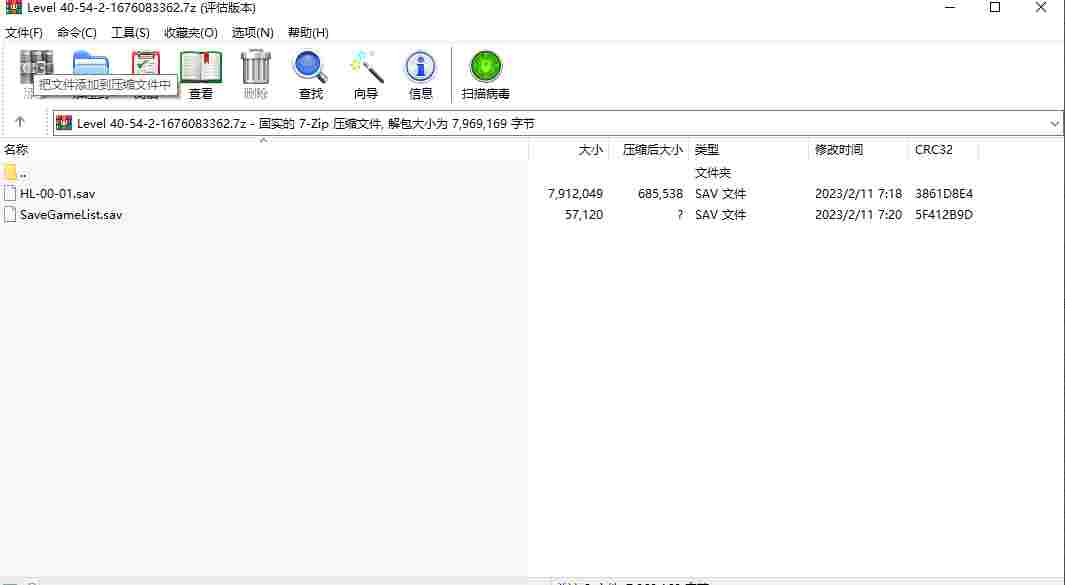Click the parent folder '..' icon
Image resolution: width=1065 pixels, height=585 pixels.
click(x=10, y=173)
